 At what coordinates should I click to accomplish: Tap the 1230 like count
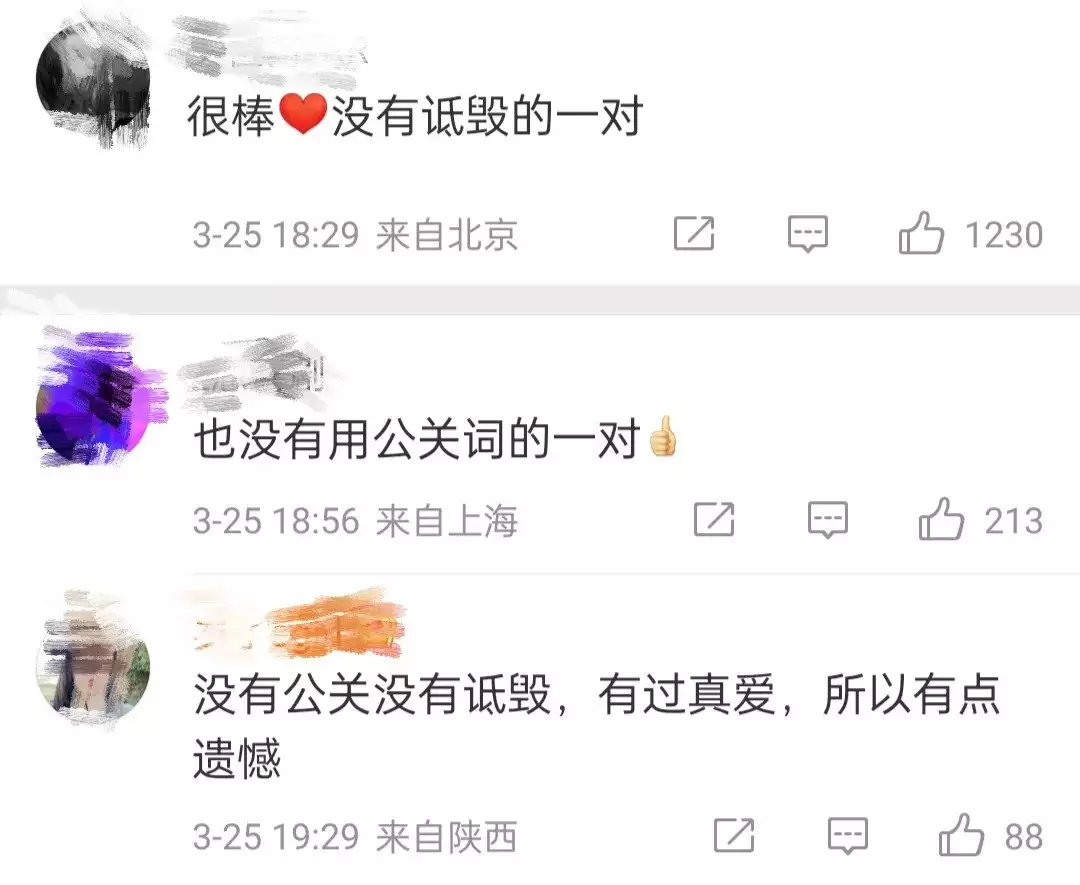(1004, 235)
